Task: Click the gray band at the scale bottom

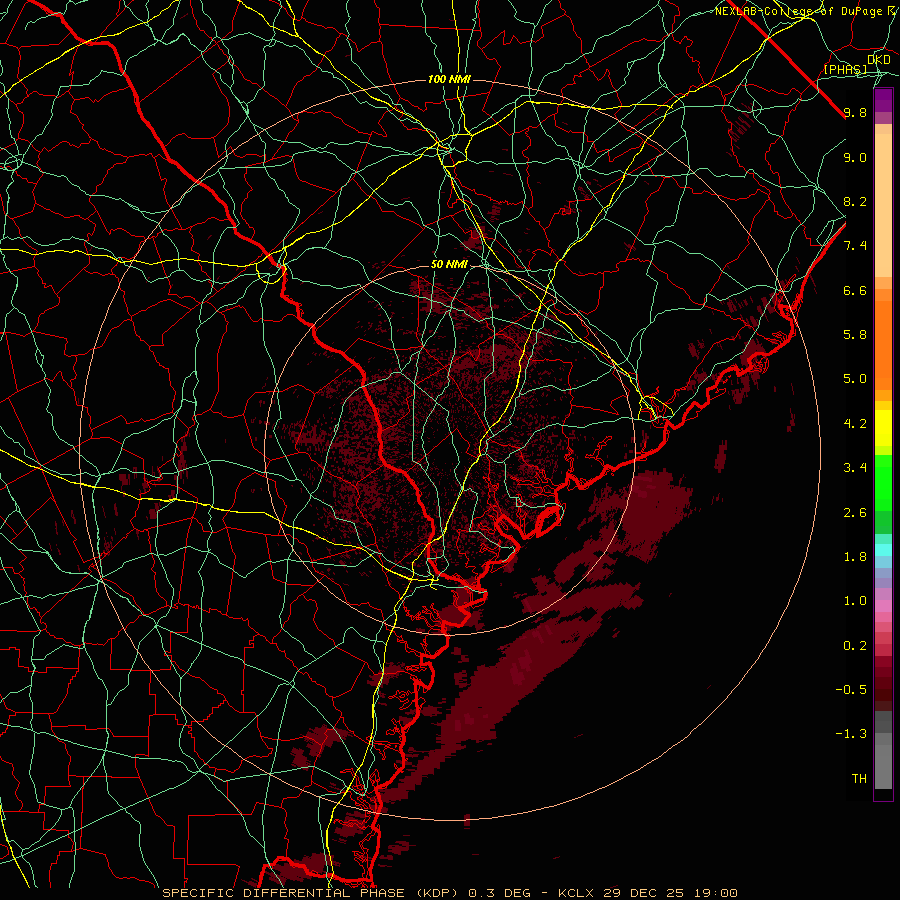Action: (883, 749)
